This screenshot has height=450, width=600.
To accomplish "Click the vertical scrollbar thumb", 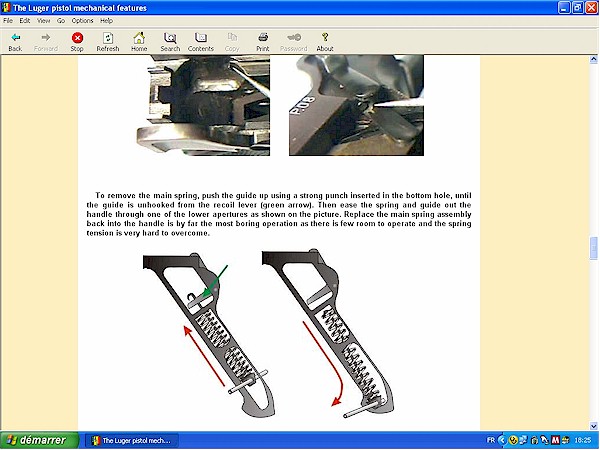I will (593, 249).
